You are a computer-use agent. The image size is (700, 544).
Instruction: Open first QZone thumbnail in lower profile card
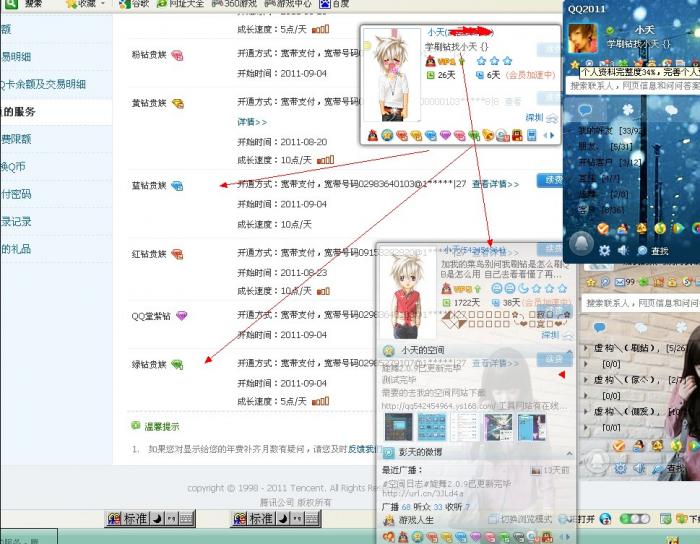tap(399, 427)
